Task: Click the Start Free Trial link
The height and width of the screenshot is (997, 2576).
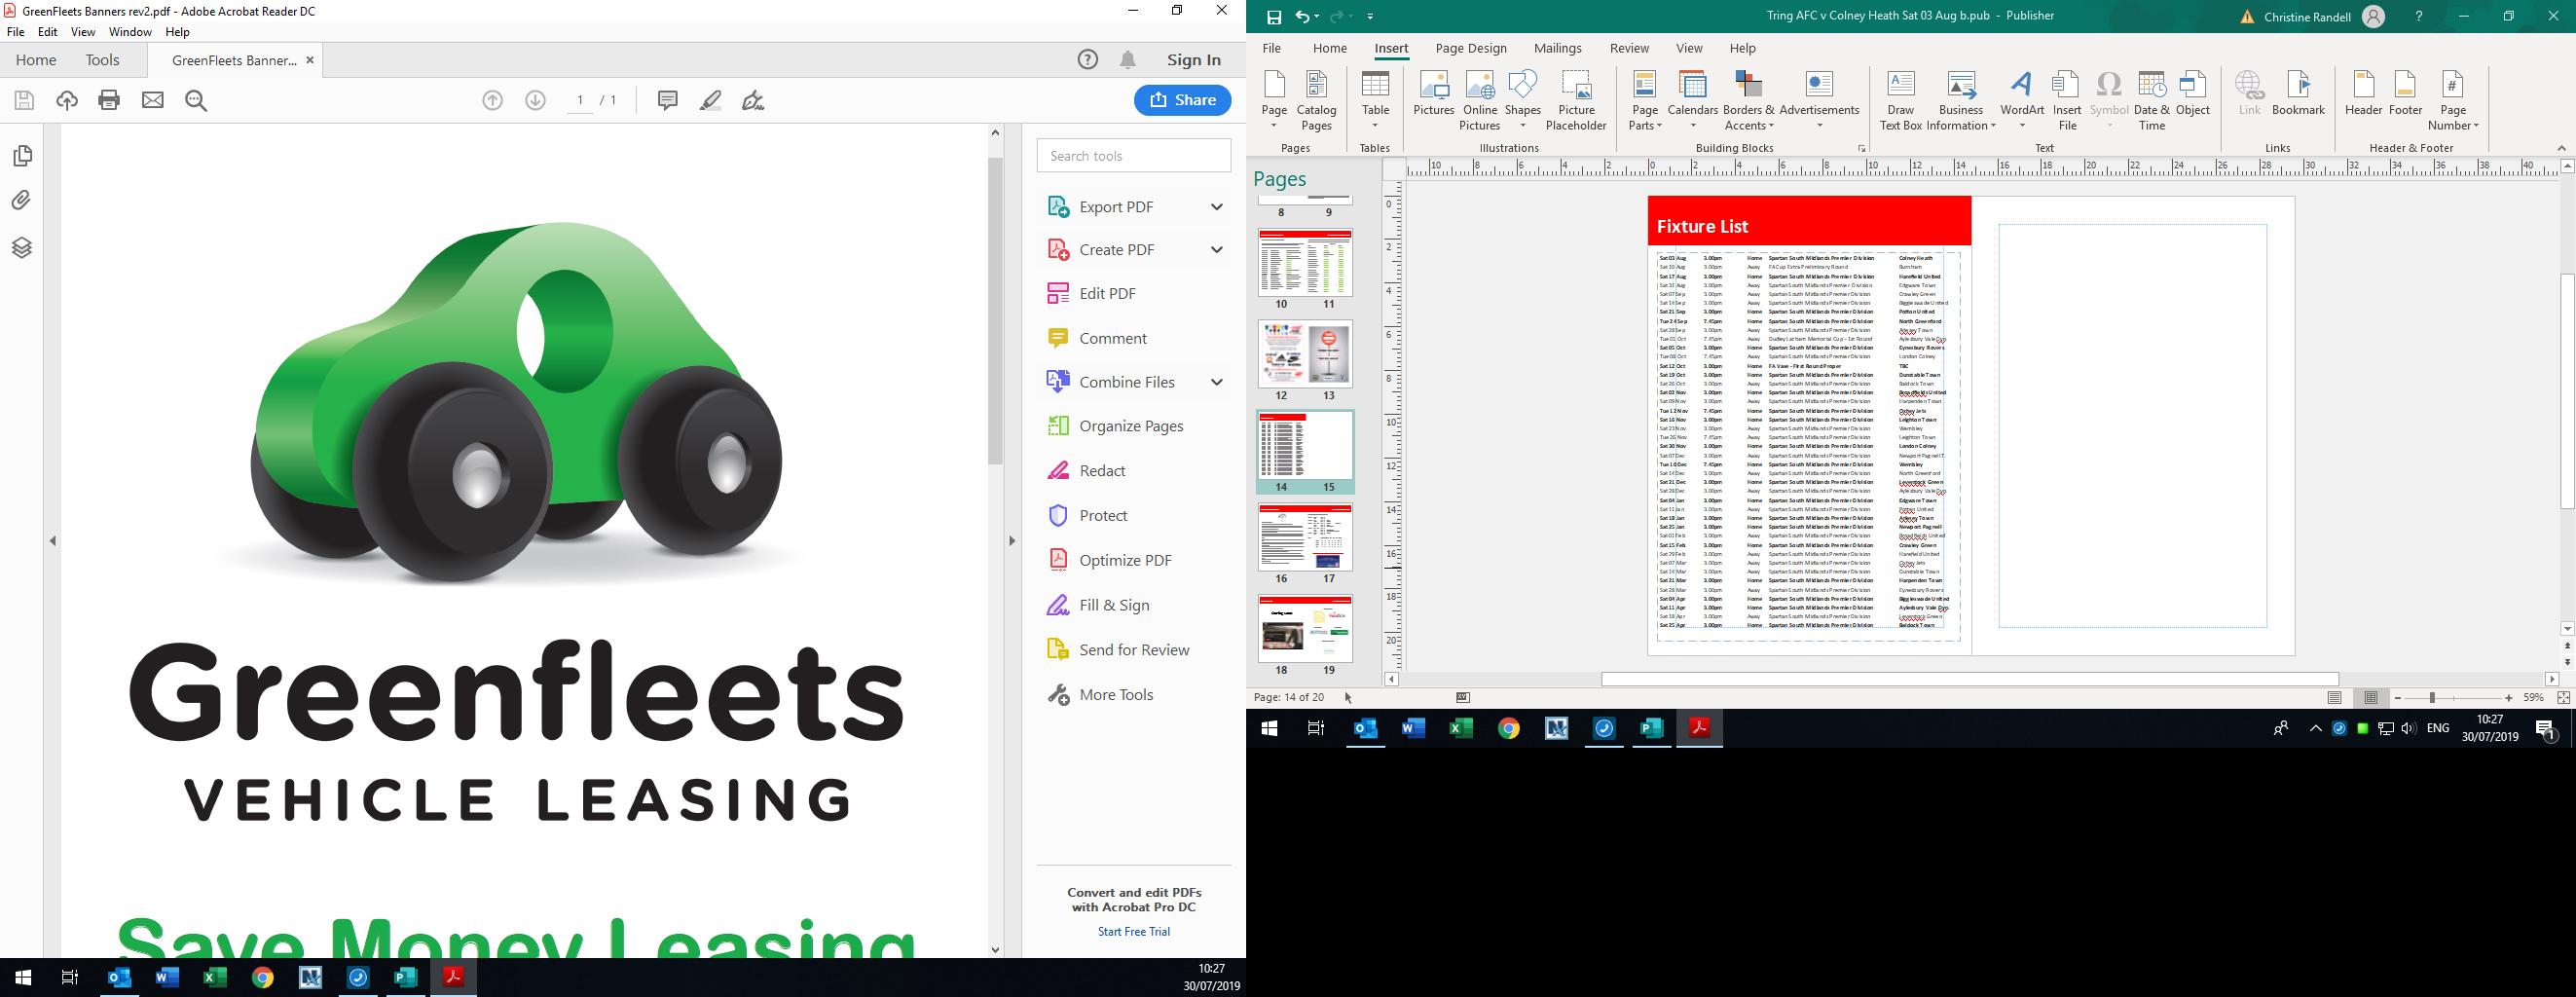Action: tap(1133, 932)
